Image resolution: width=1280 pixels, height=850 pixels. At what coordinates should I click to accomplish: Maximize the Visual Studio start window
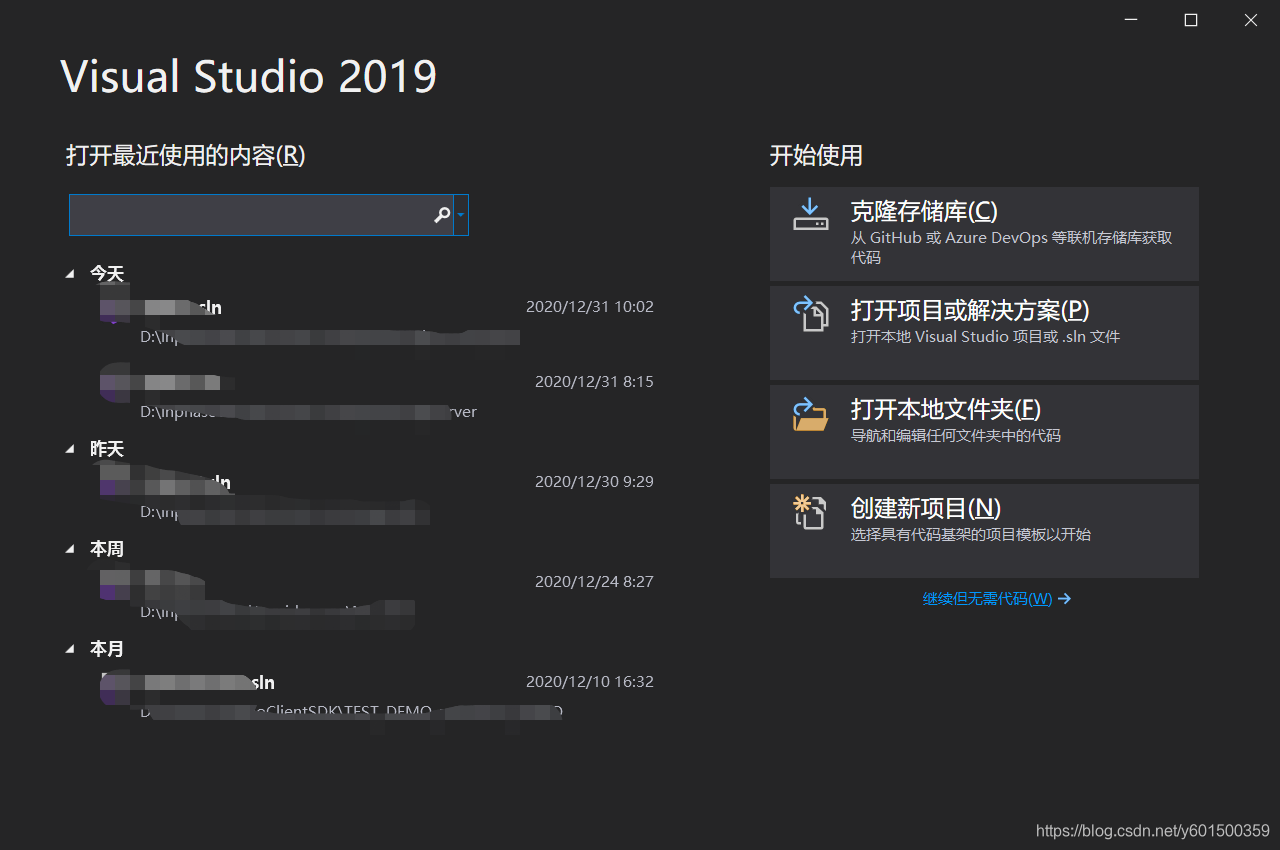(x=1191, y=20)
